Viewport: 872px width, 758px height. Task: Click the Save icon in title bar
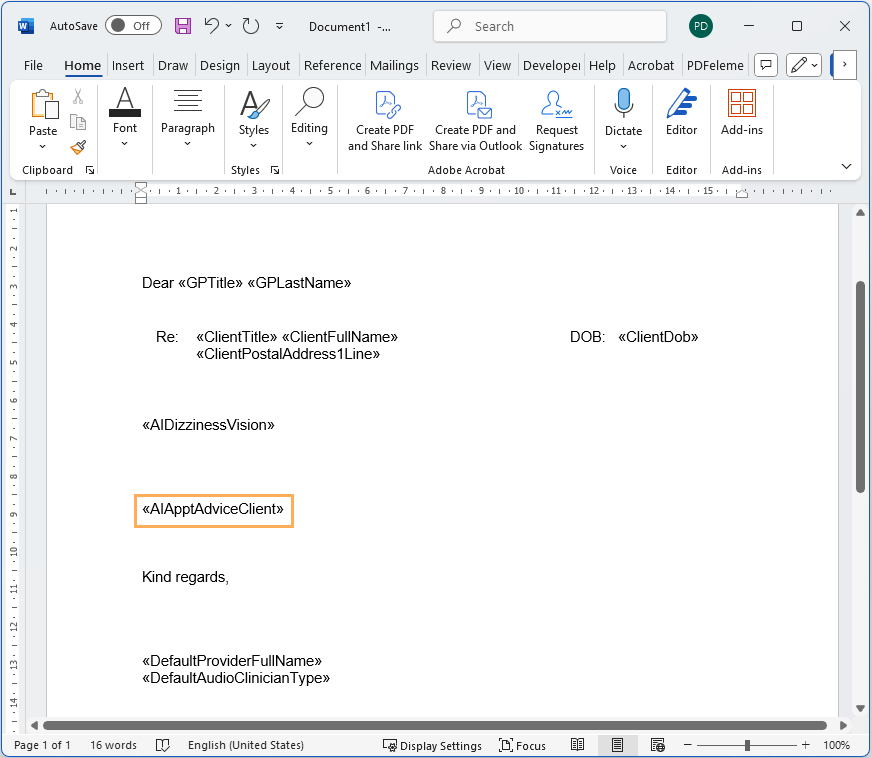coord(182,26)
